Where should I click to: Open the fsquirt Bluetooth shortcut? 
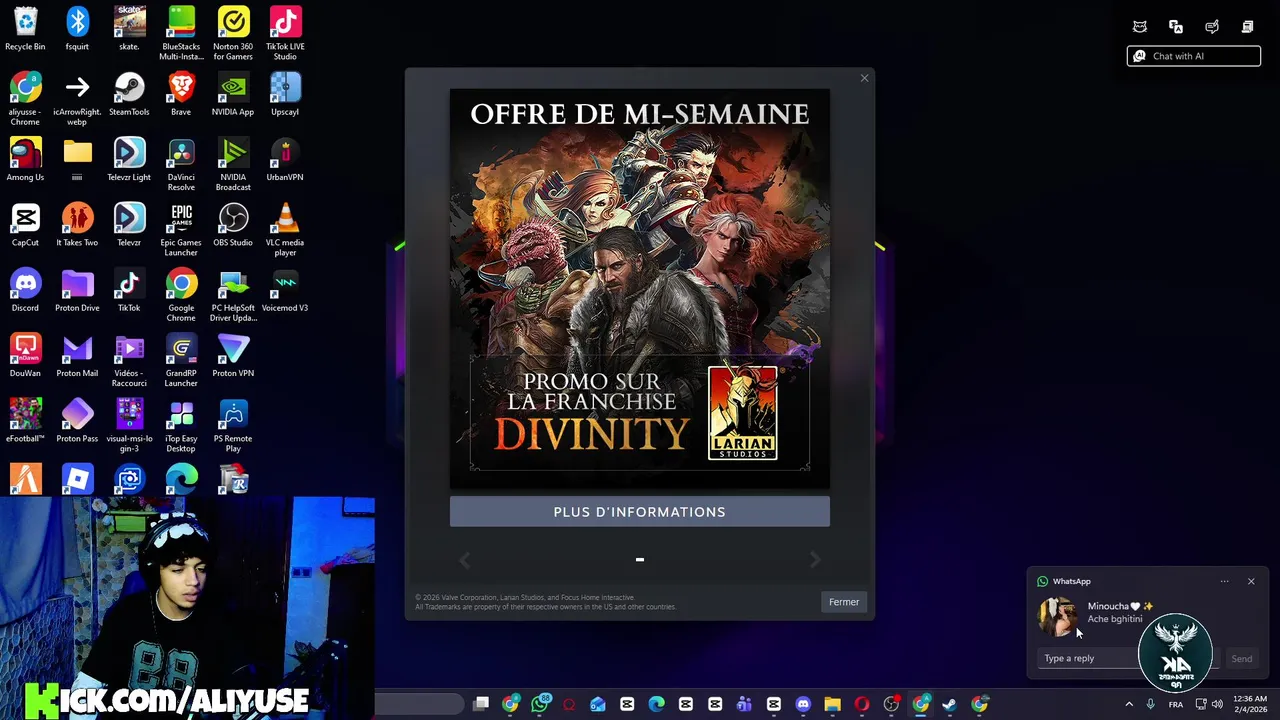77,28
